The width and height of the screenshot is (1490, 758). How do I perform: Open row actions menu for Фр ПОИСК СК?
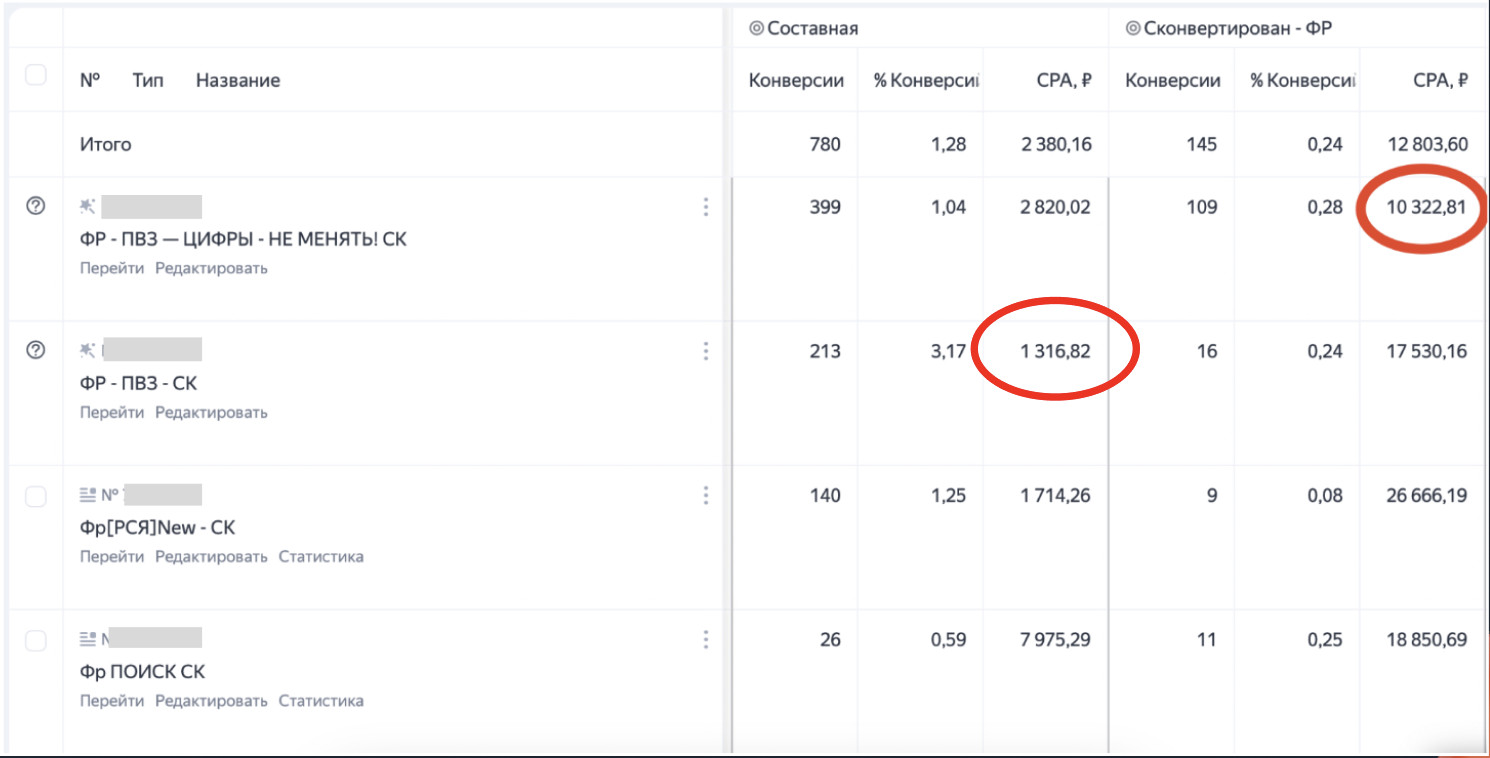tap(705, 639)
